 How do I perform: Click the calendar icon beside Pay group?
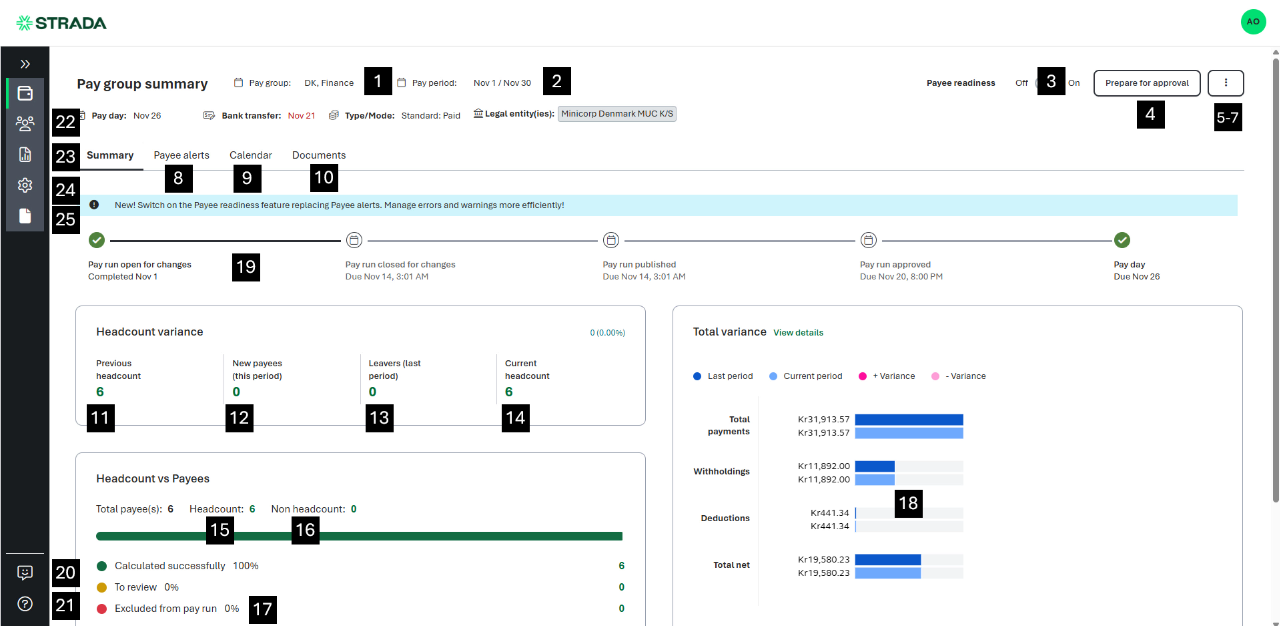coord(238,83)
